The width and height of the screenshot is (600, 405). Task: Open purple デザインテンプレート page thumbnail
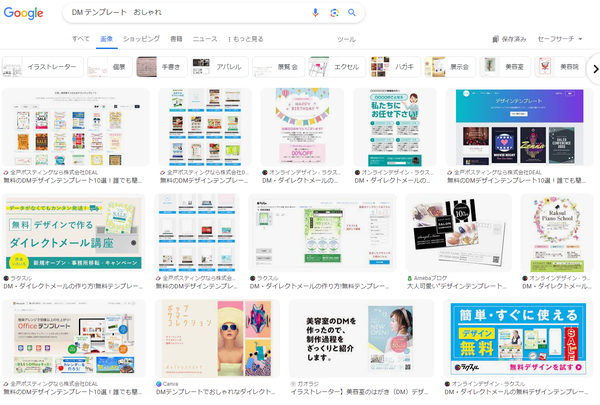tap(519, 127)
